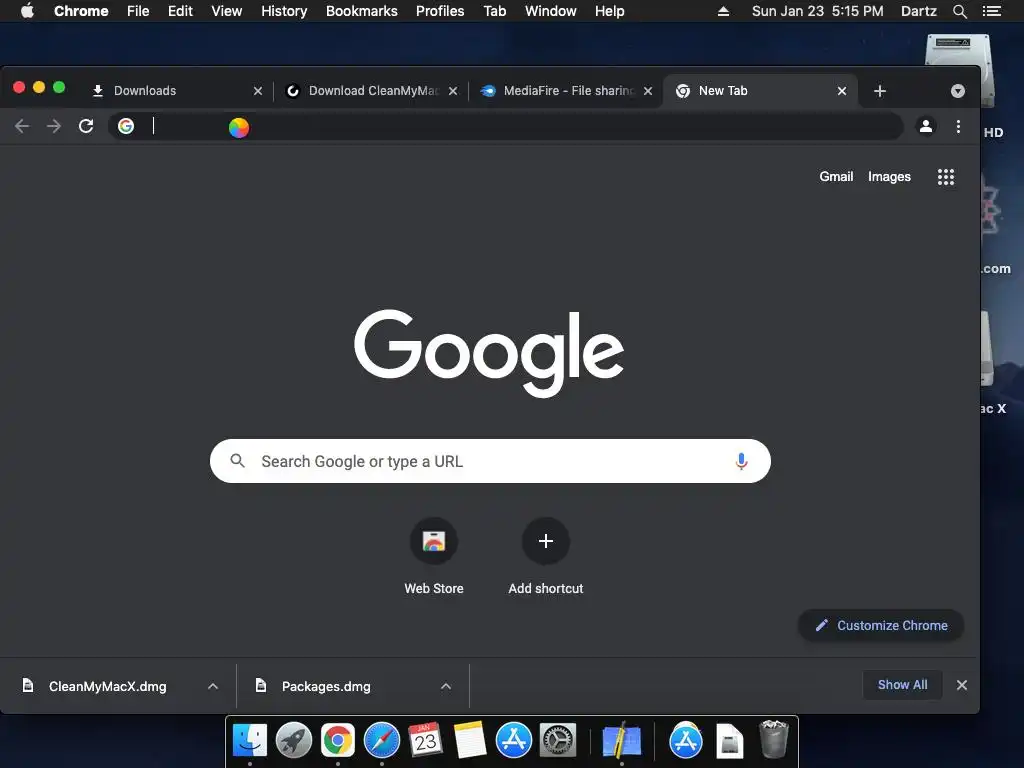Open System Preferences from the Dock
This screenshot has height=768, width=1024.
point(558,741)
